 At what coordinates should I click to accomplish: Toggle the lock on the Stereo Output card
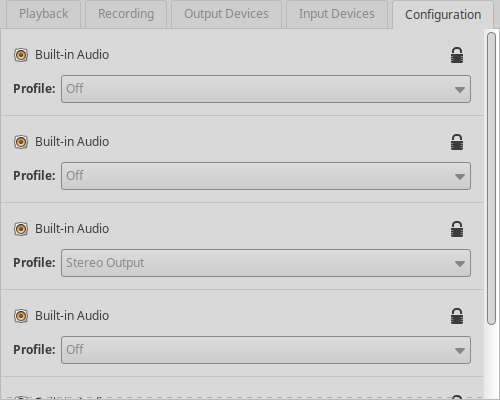(x=457, y=229)
